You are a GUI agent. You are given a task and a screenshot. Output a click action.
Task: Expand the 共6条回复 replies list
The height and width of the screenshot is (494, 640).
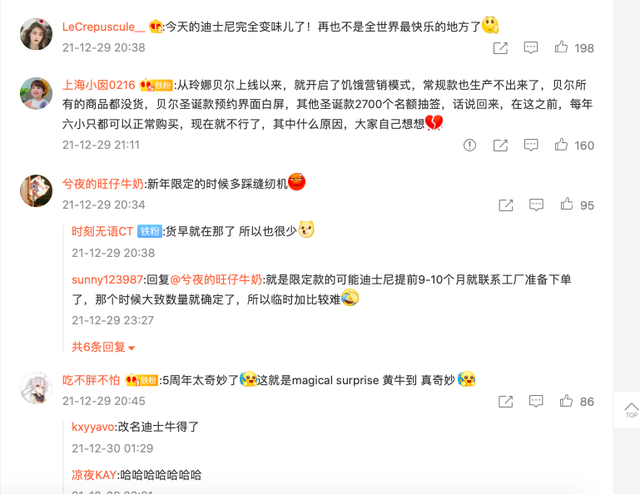pyautogui.click(x=103, y=347)
